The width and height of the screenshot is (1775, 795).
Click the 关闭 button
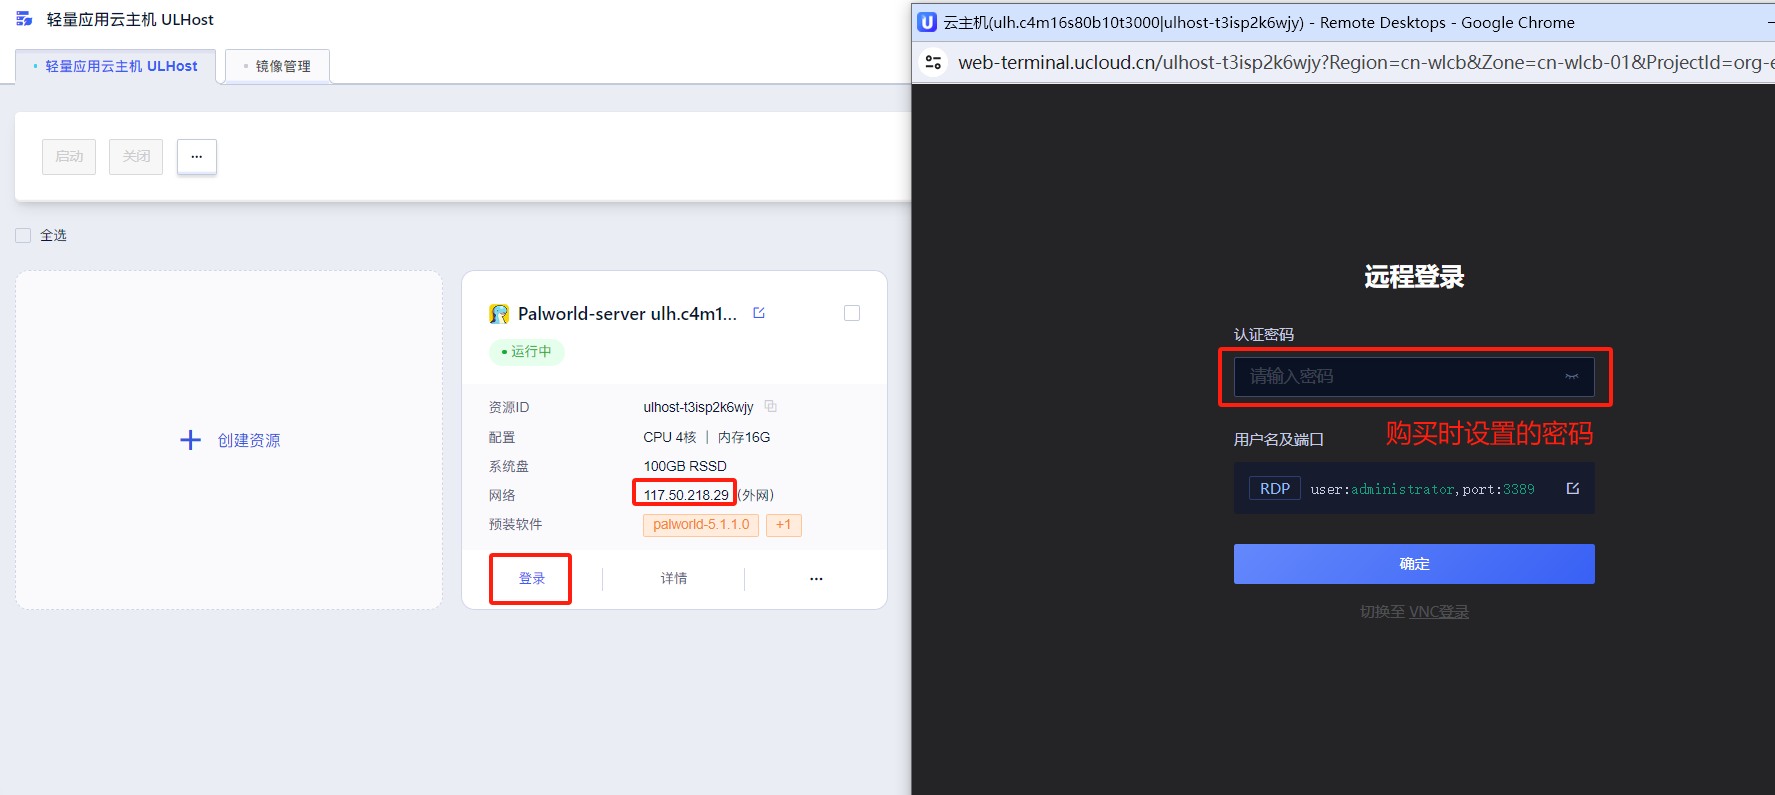pyautogui.click(x=136, y=156)
